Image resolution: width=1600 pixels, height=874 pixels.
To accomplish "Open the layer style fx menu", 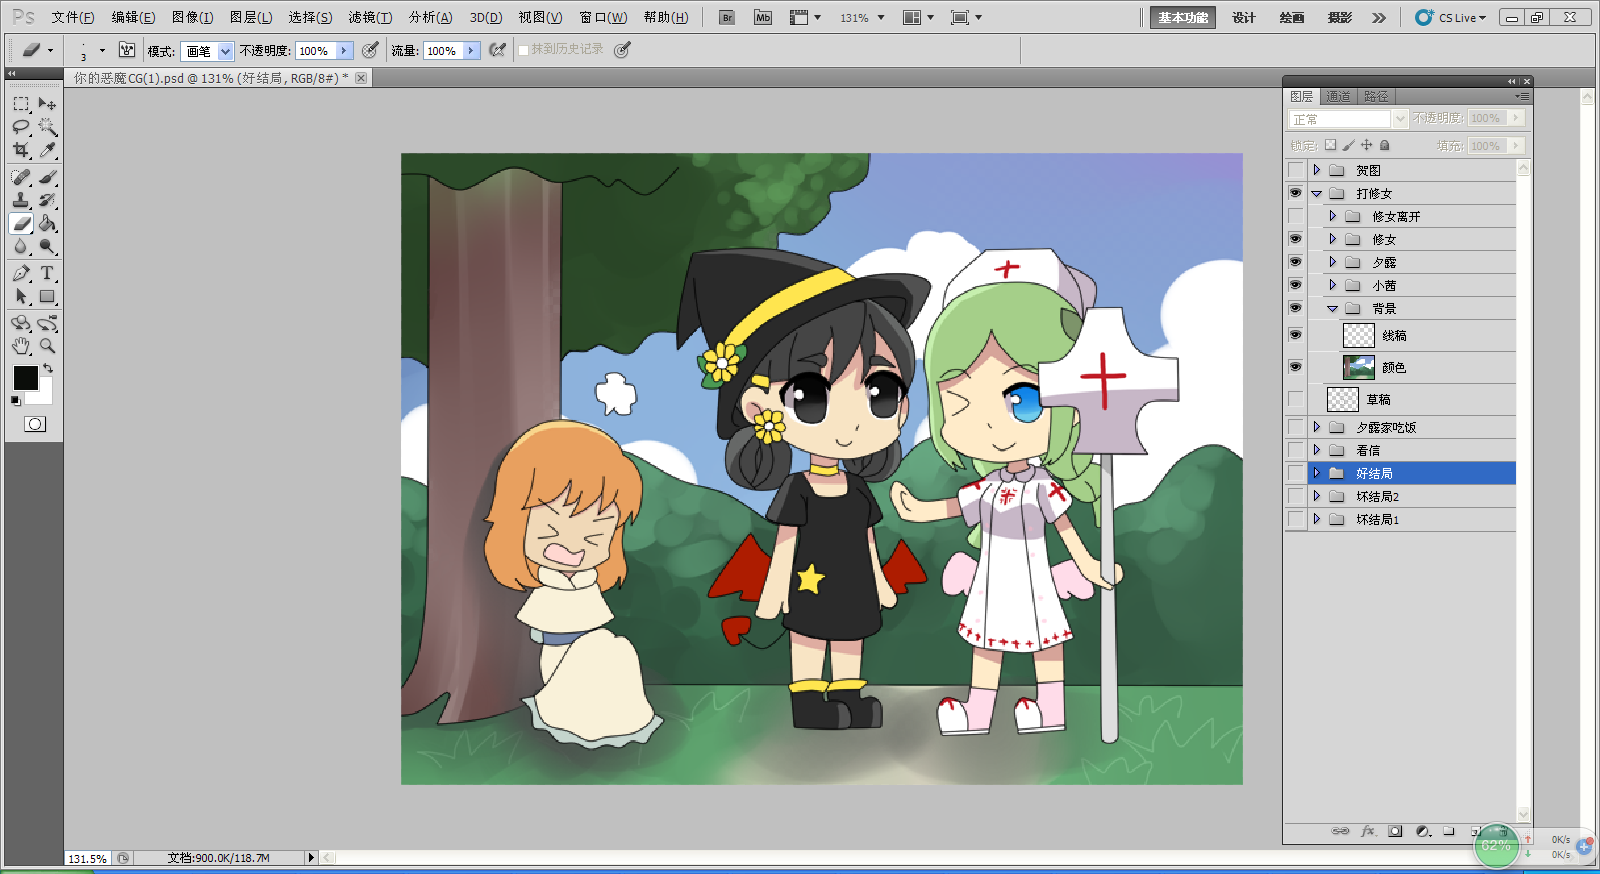I will 1368,831.
